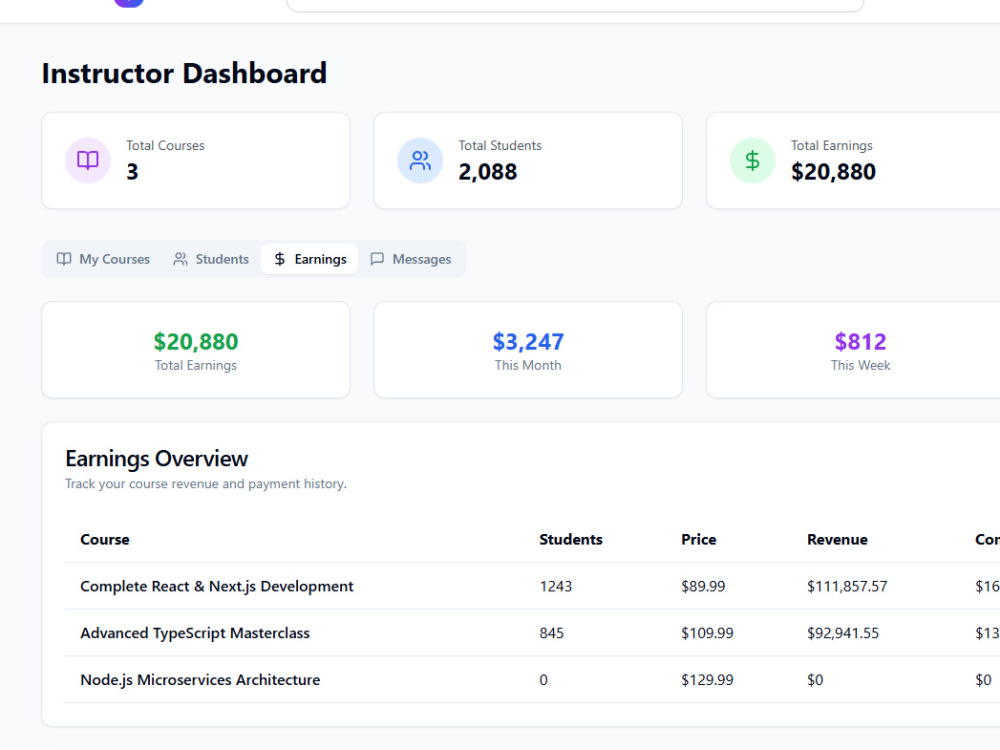Click the 845 students cell
The image size is (1000, 750).
click(552, 633)
